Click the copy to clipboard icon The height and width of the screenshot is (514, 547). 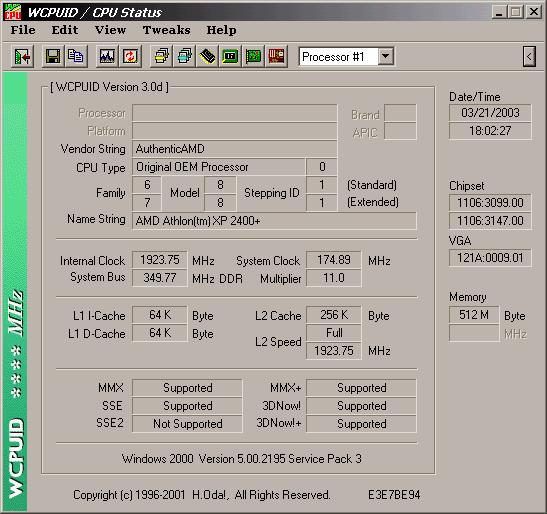(76, 56)
